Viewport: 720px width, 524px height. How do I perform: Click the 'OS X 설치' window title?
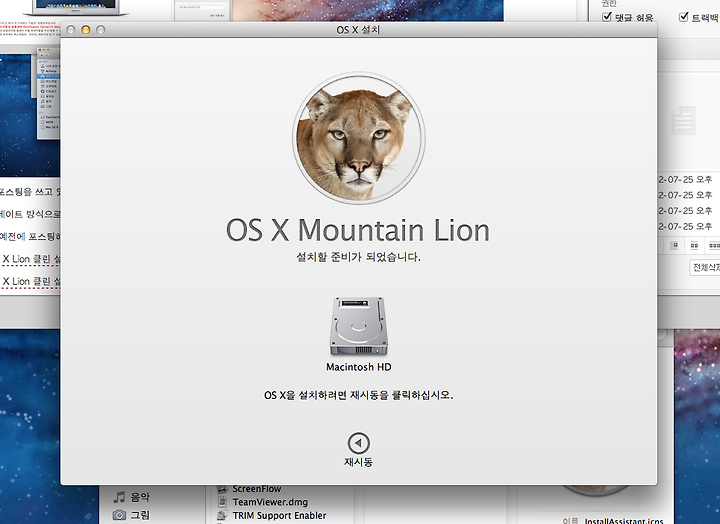coord(358,30)
